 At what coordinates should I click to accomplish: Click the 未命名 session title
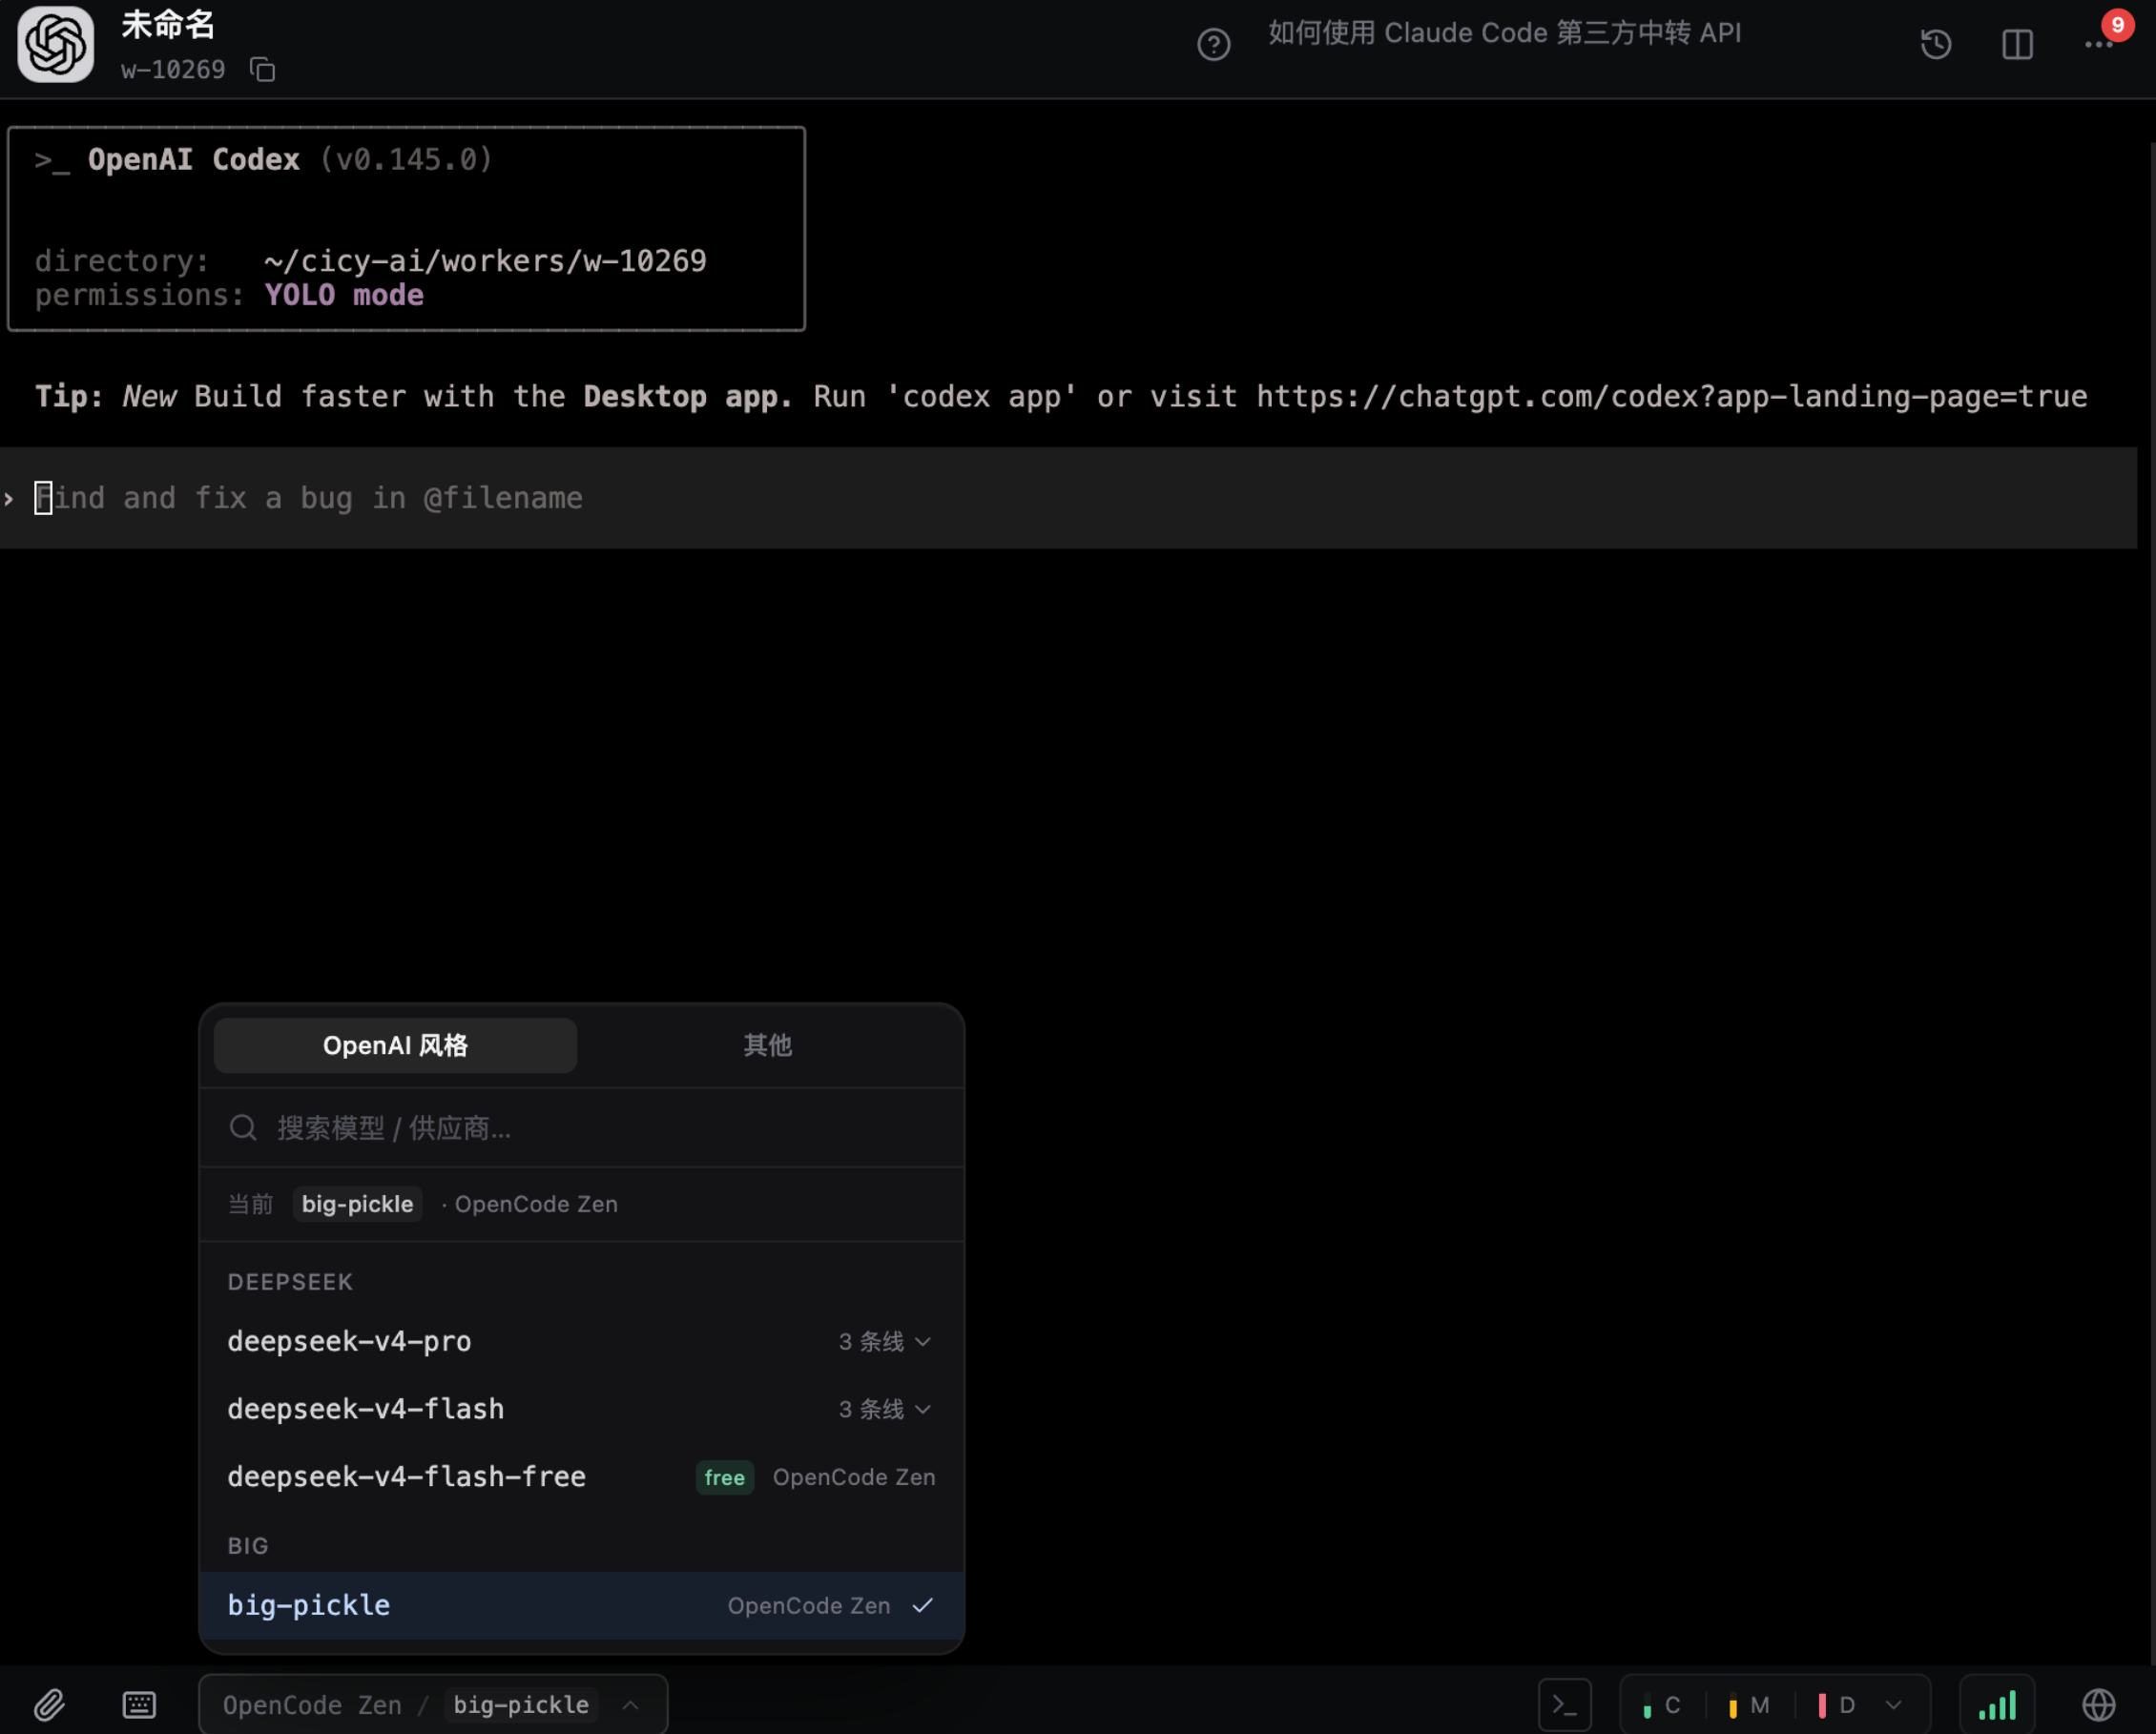tap(168, 25)
